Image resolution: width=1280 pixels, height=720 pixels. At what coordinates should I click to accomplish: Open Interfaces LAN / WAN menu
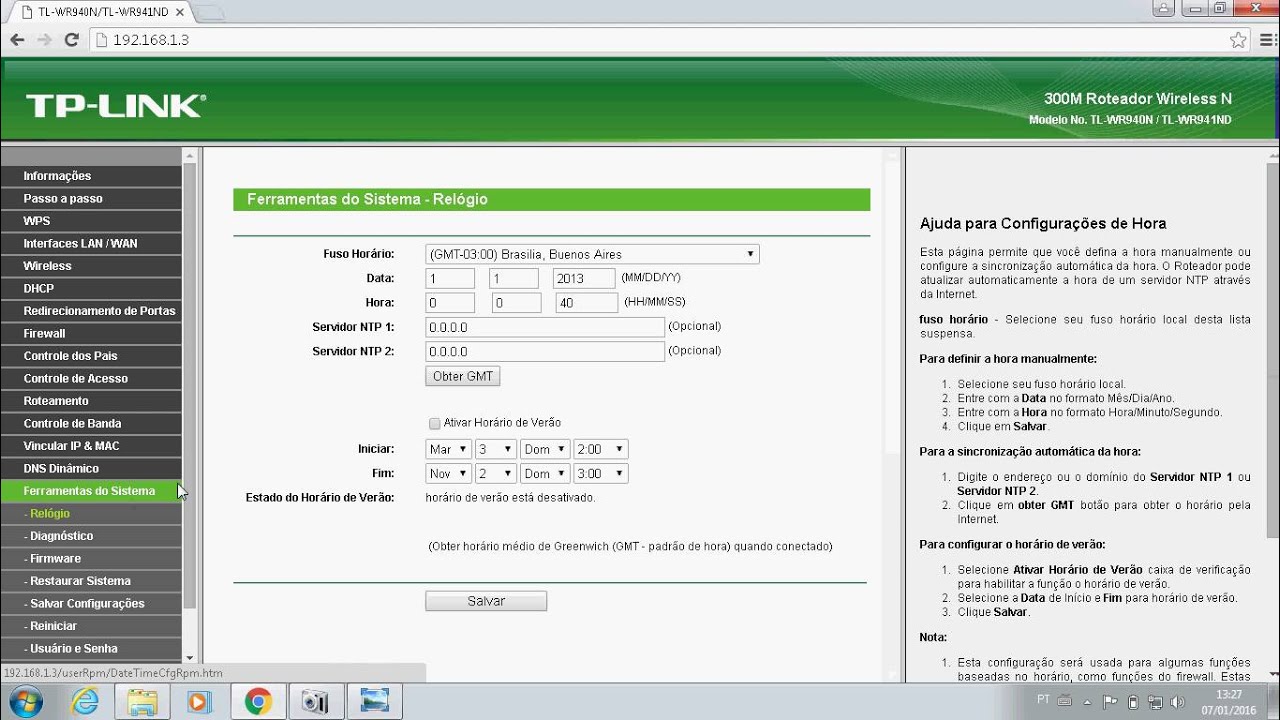[x=91, y=243]
